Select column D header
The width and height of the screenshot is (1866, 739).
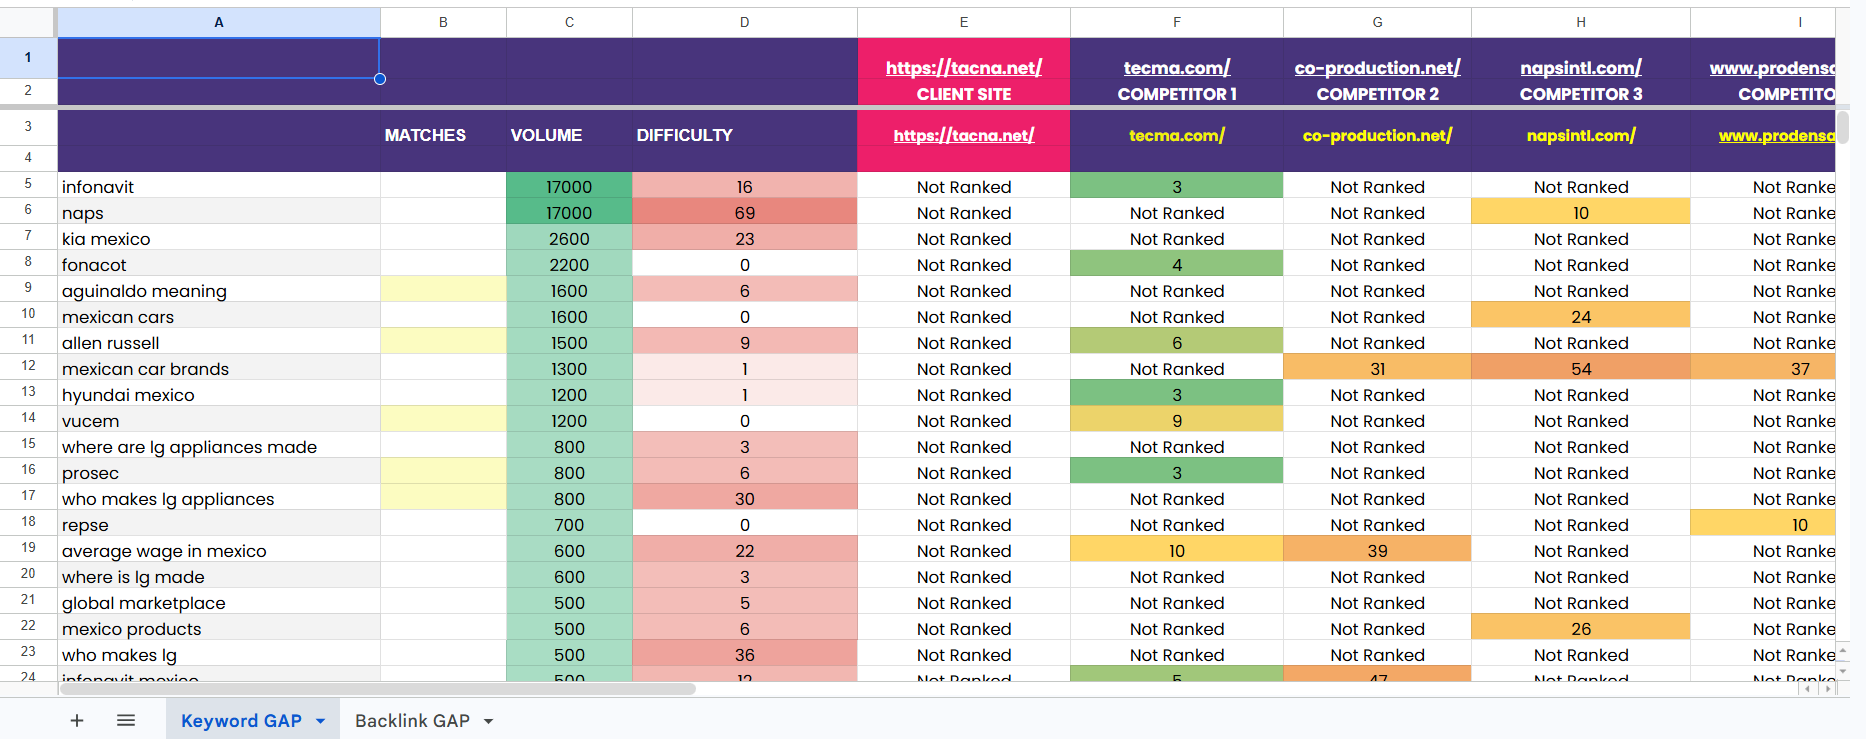[745, 22]
